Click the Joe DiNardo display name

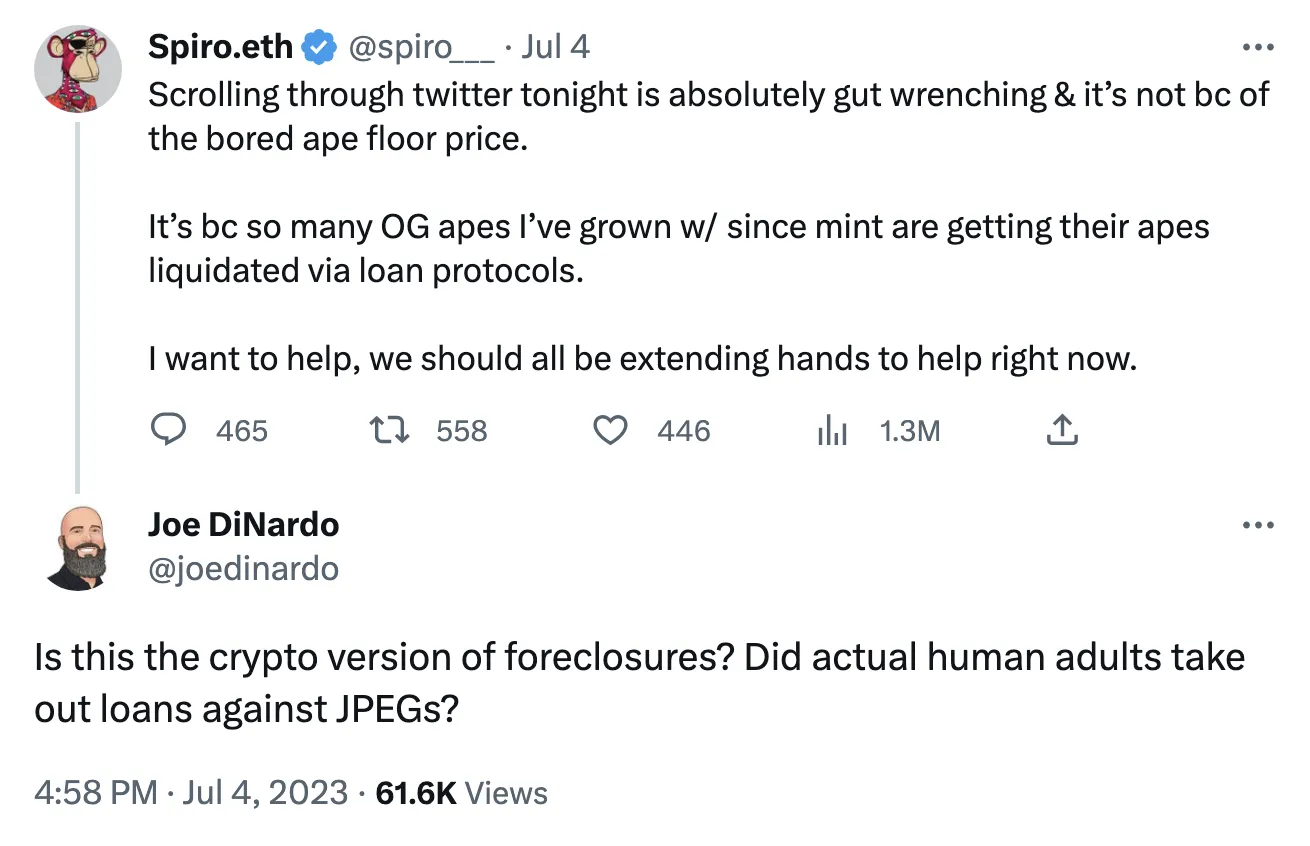[243, 524]
